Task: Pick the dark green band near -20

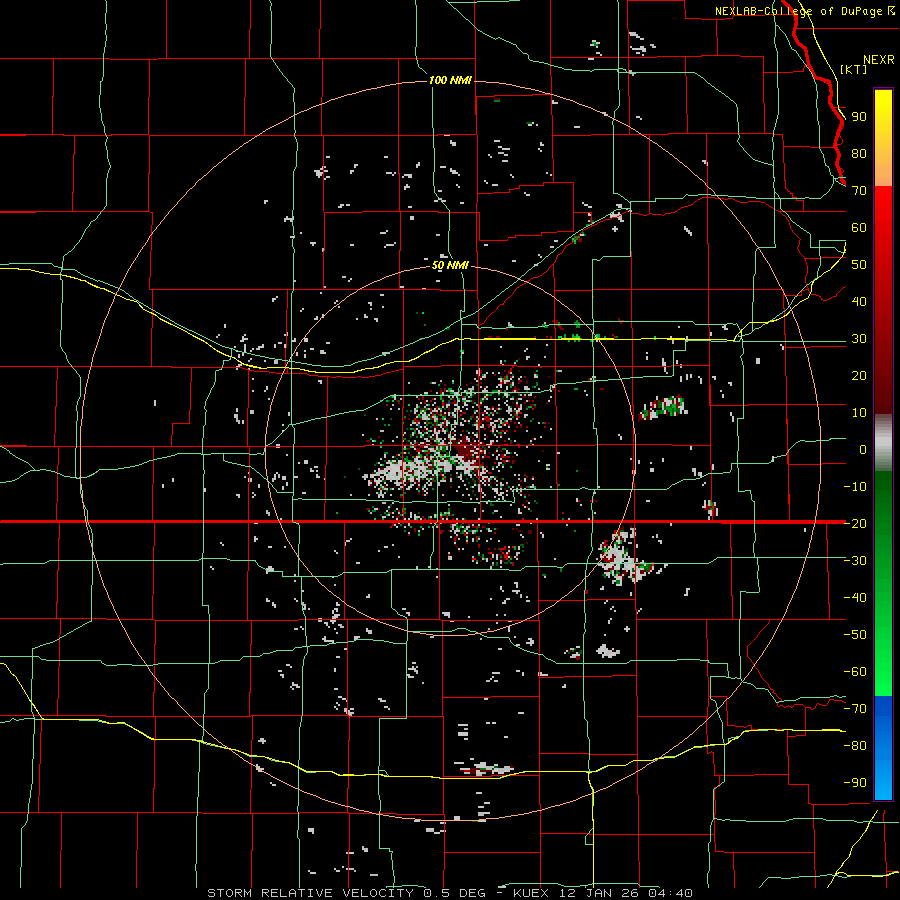Action: pos(883,517)
